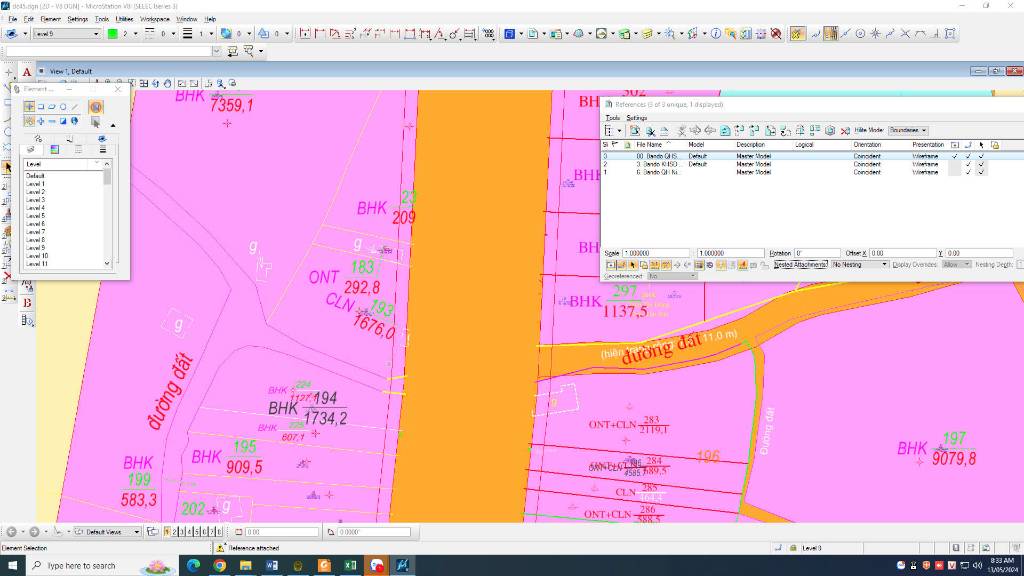
Task: Open the Utilities menu
Action: pos(125,19)
